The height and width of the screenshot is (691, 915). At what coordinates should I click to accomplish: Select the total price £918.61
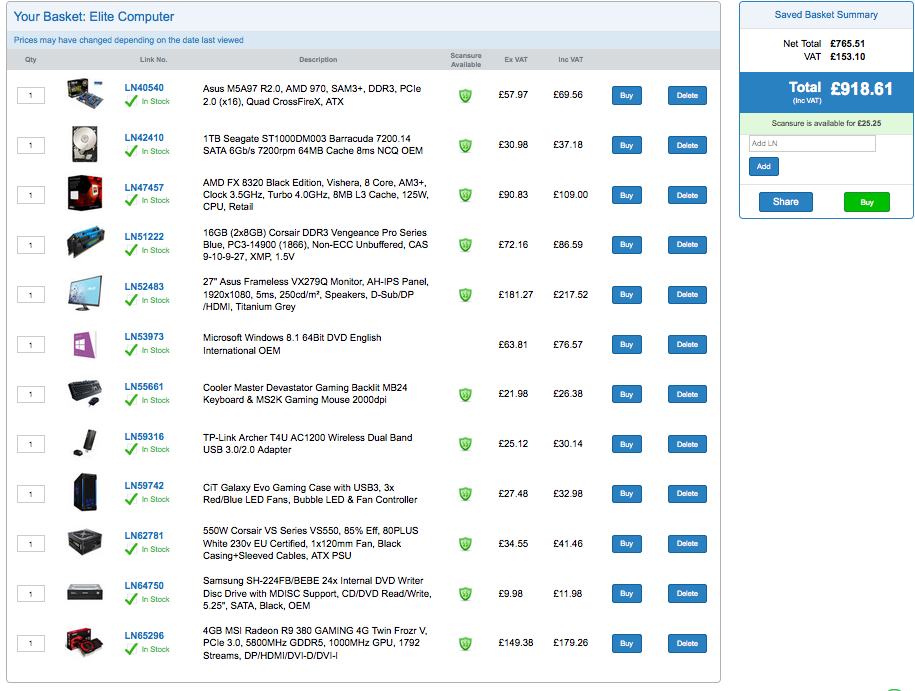coord(861,89)
